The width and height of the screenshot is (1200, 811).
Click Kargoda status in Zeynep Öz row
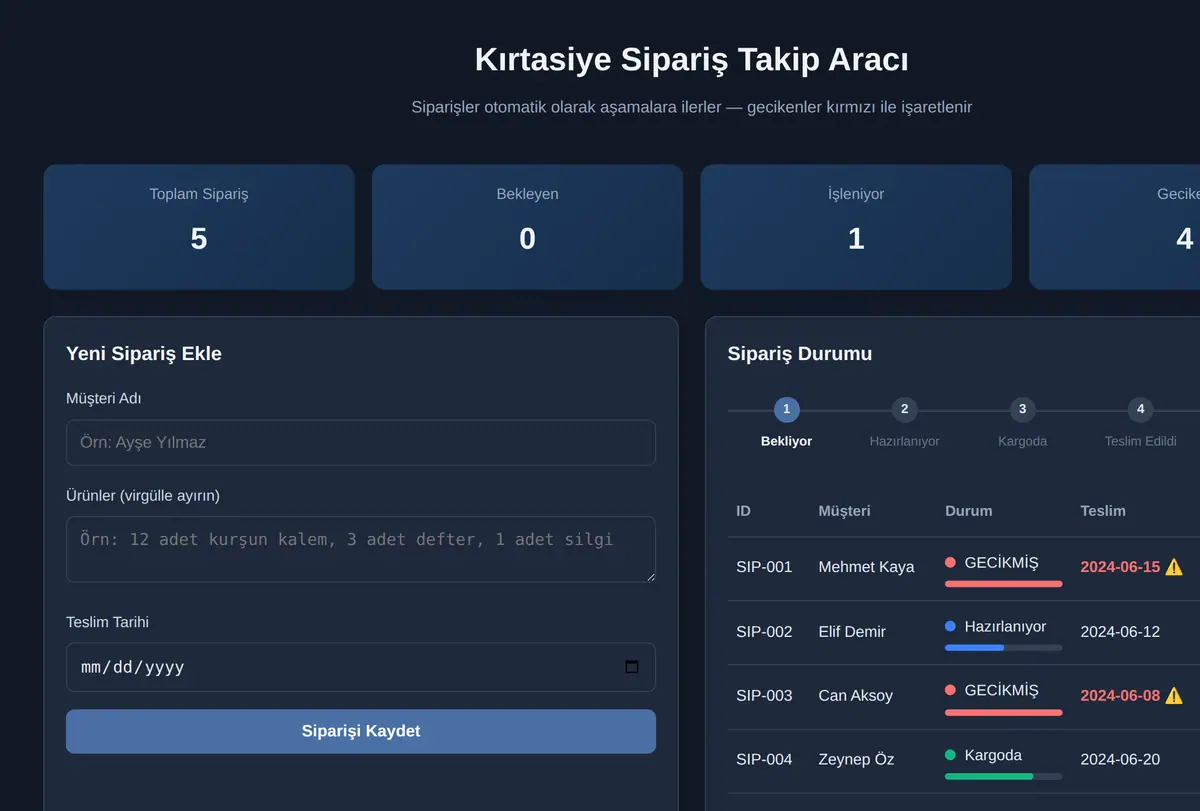click(x=993, y=755)
